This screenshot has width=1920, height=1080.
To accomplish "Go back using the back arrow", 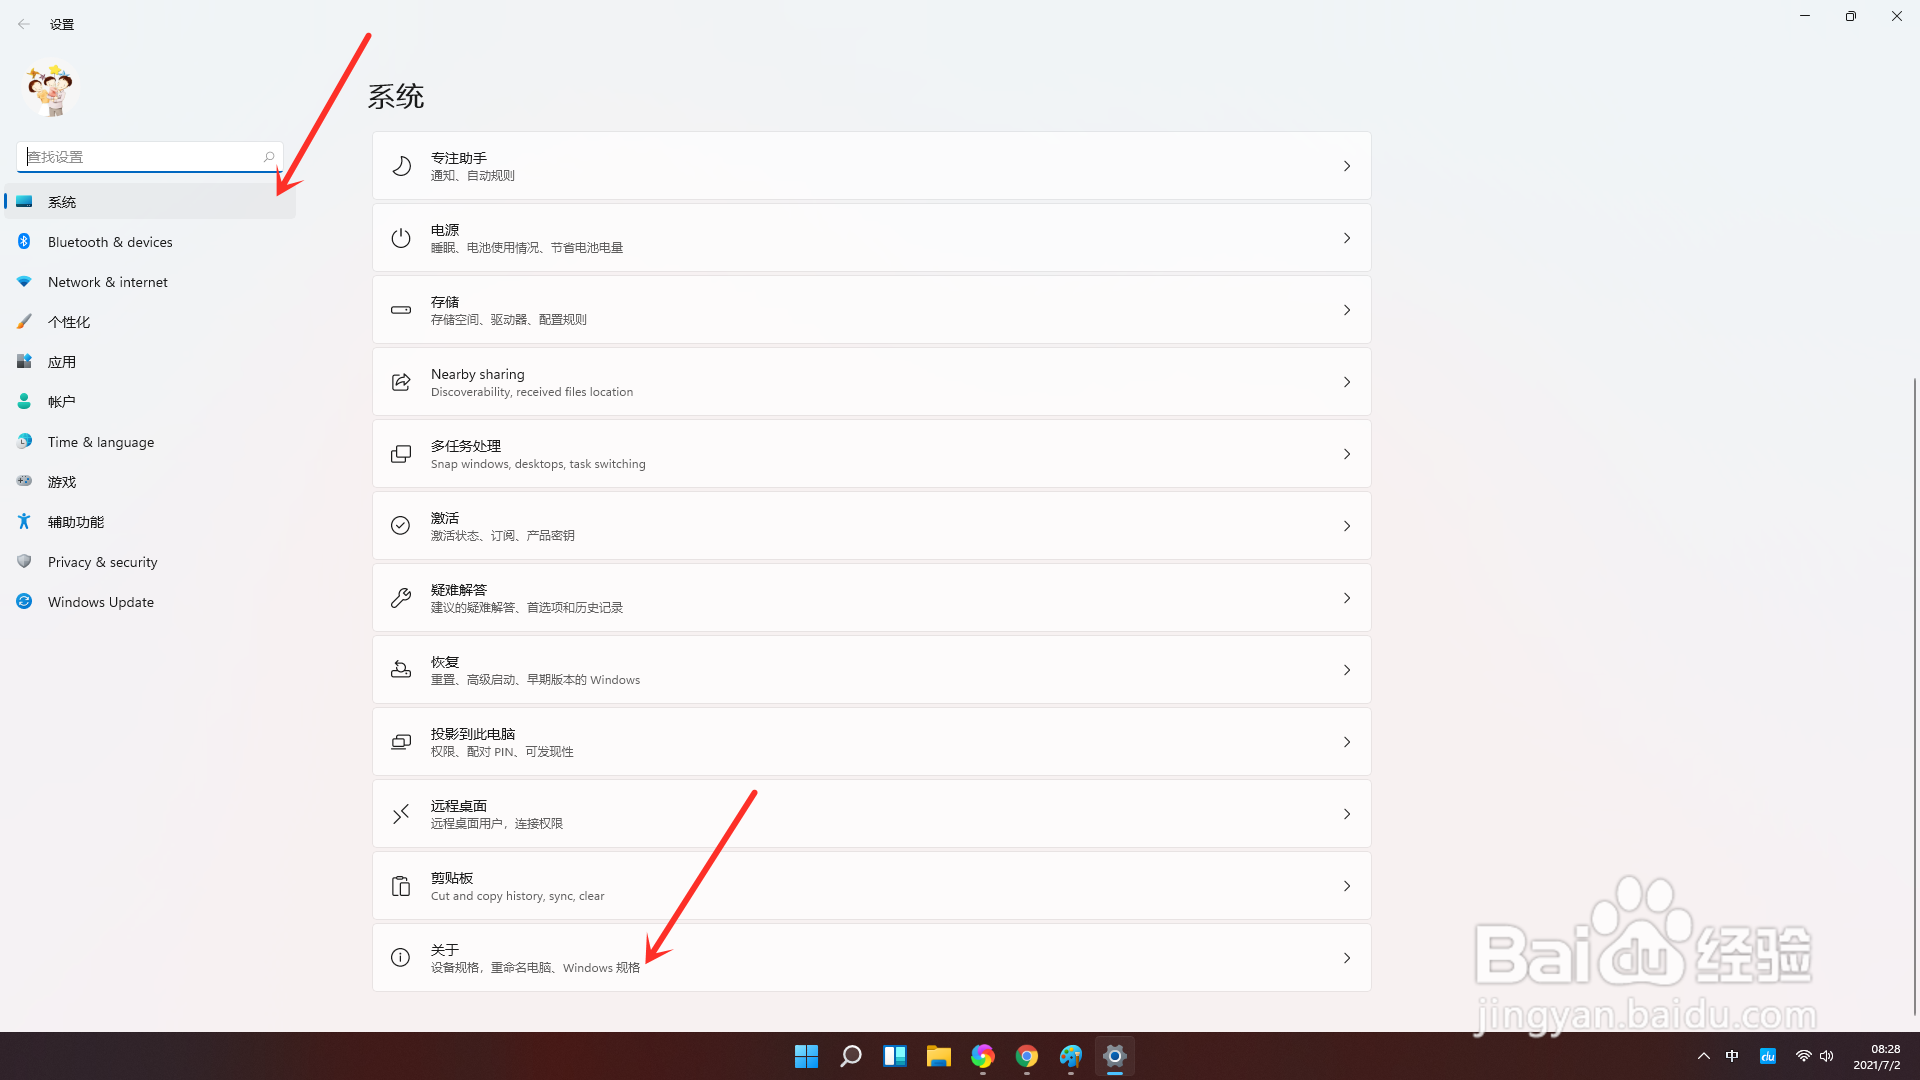I will 24,24.
